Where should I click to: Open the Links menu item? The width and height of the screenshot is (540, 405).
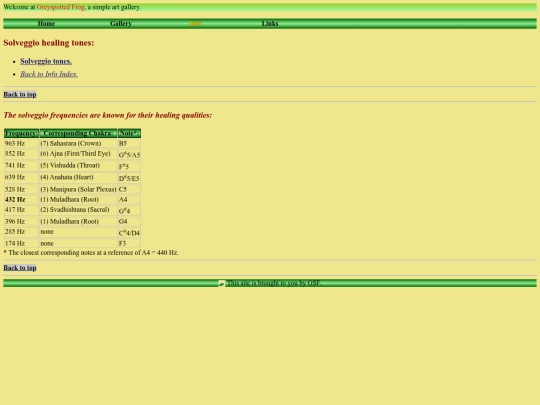coord(270,23)
